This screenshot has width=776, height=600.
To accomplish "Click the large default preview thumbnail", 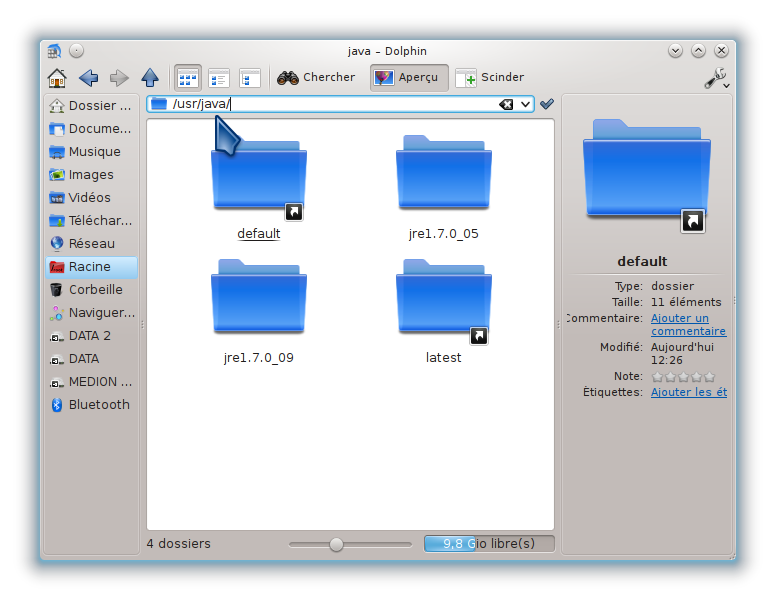I will click(646, 176).
